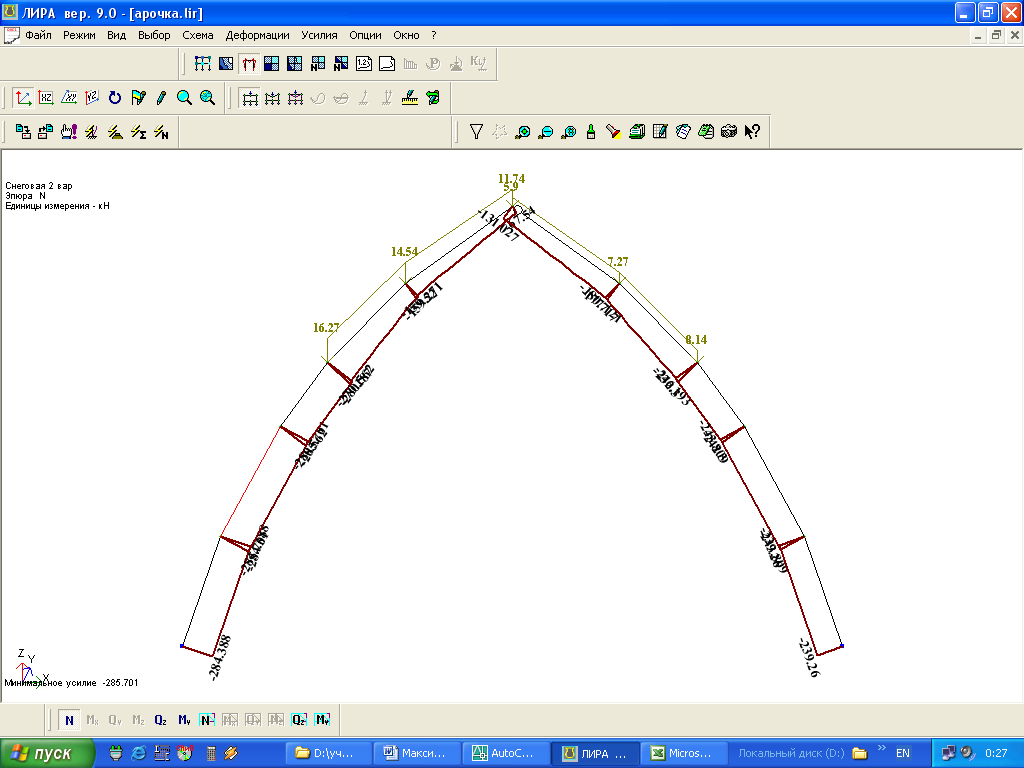Click the blank document curve icon
The width and height of the screenshot is (1024, 768).
pos(387,63)
